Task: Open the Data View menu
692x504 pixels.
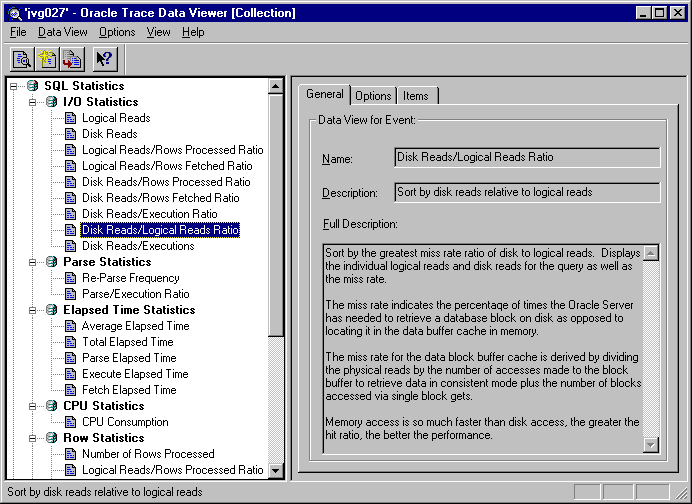Action: tap(63, 32)
